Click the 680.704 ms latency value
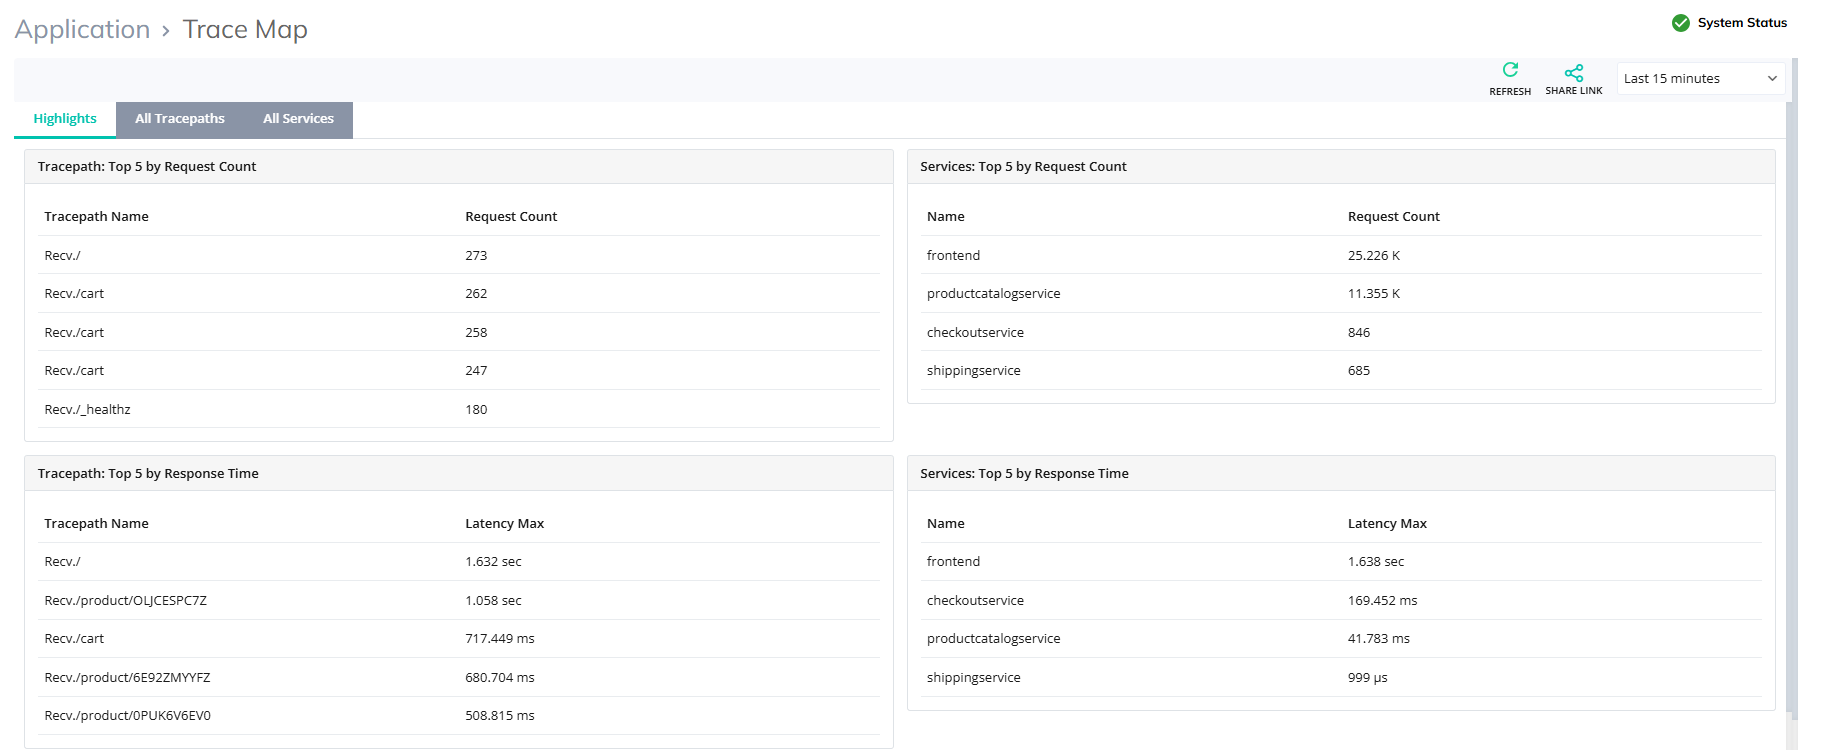 click(499, 678)
